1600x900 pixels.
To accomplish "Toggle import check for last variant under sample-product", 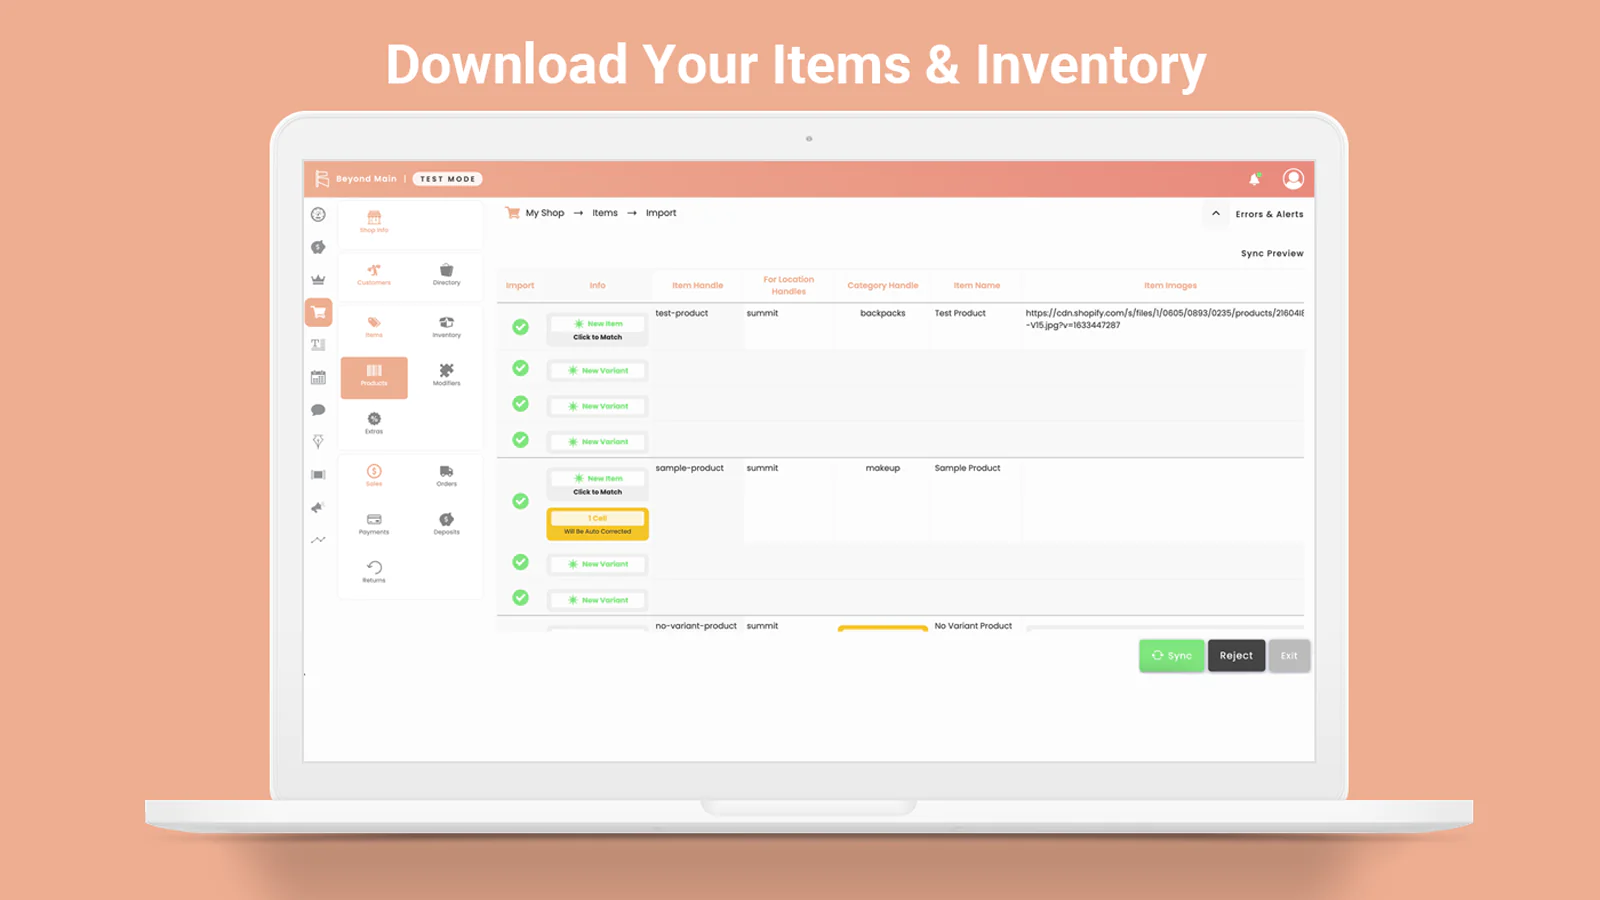I will pos(520,598).
